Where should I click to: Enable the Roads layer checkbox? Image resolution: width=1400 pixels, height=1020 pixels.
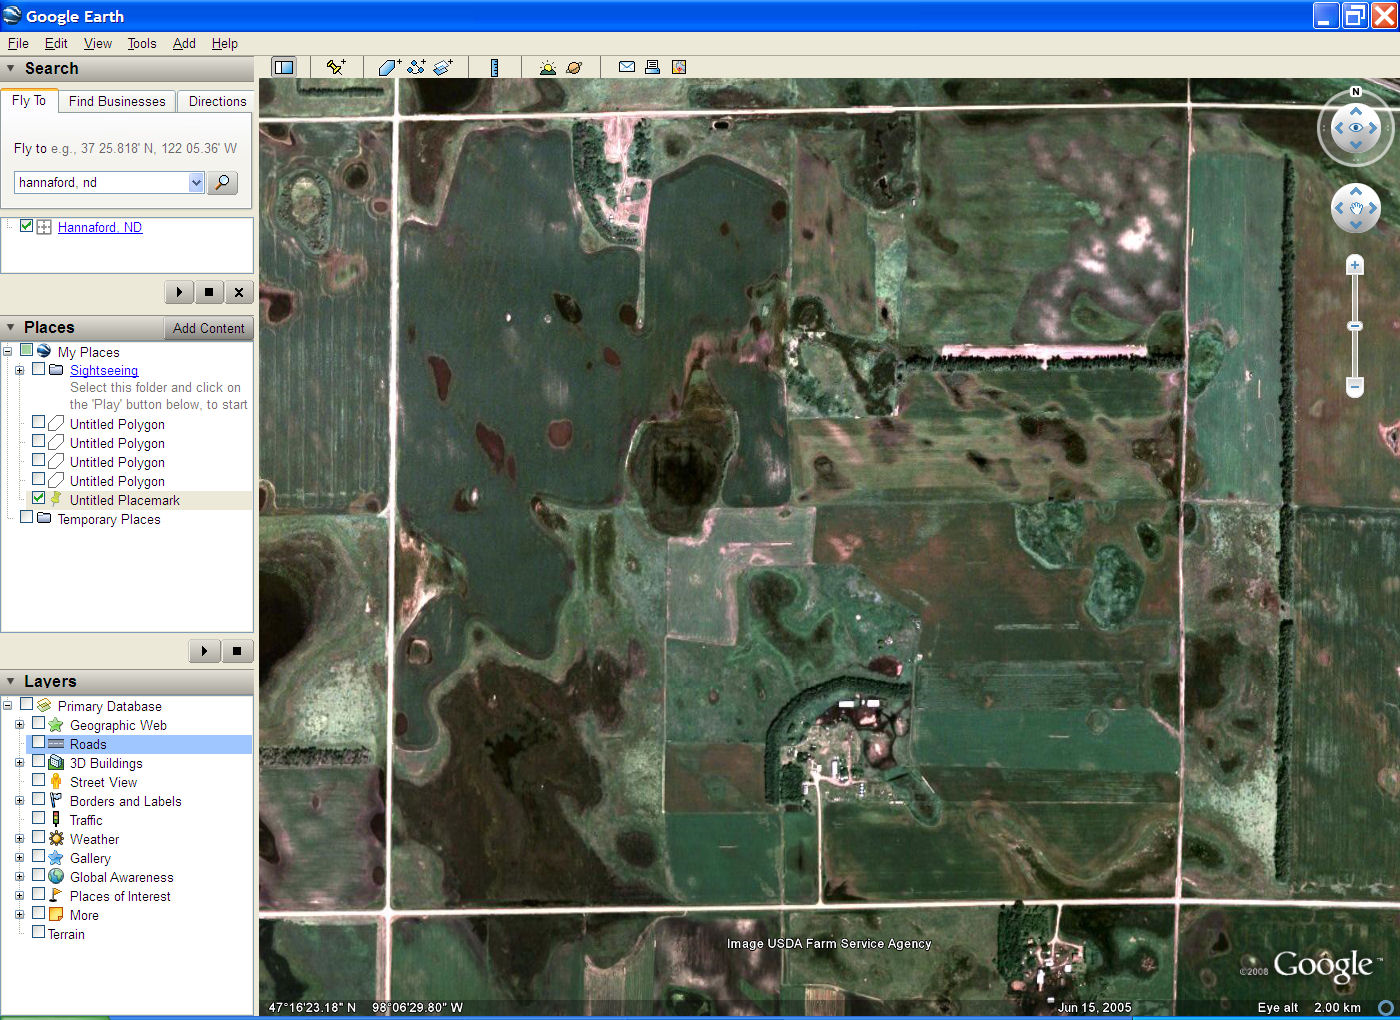[x=38, y=743]
